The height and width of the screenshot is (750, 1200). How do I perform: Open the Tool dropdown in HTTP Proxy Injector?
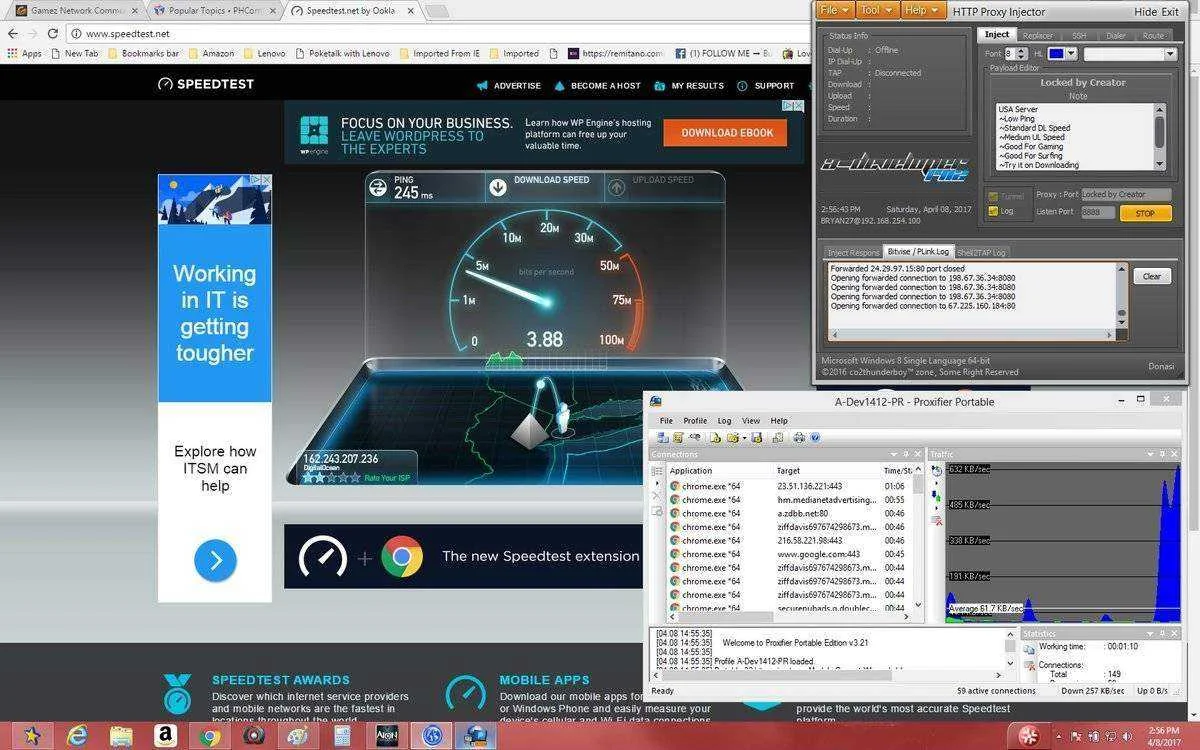(x=877, y=10)
